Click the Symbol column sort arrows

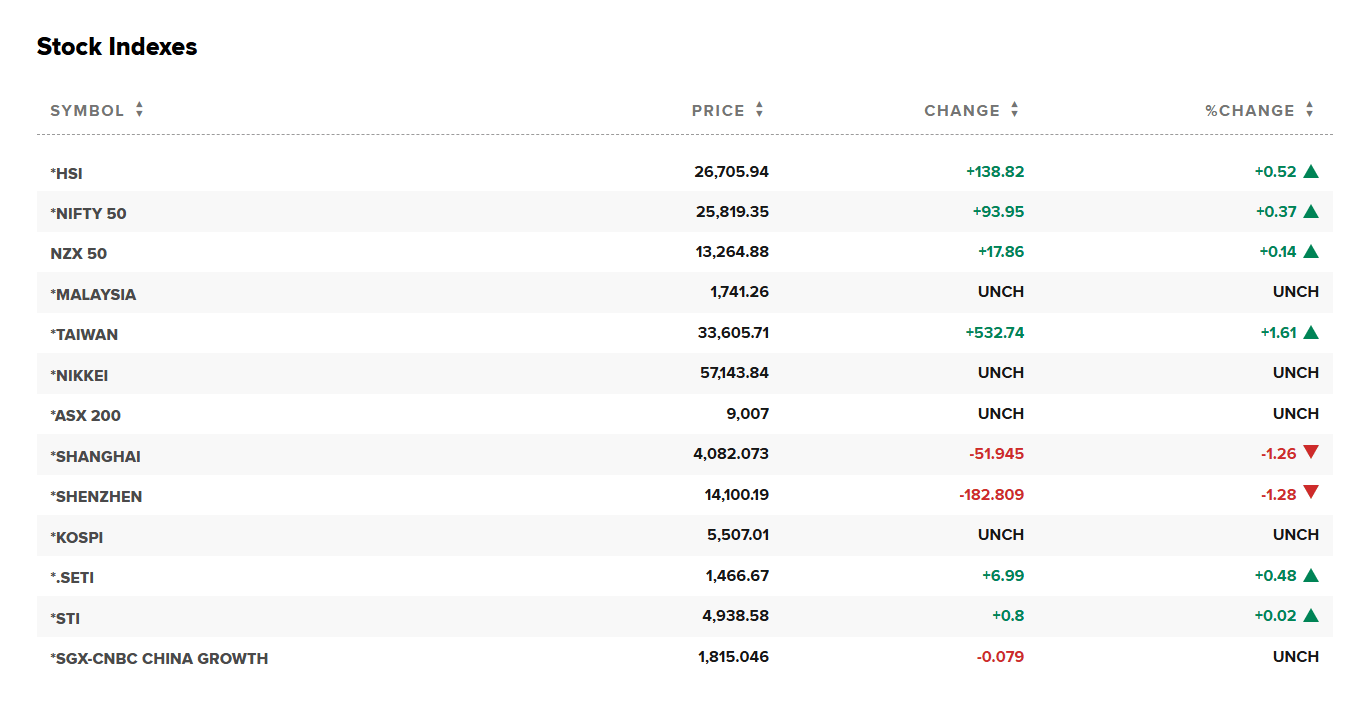(x=139, y=110)
